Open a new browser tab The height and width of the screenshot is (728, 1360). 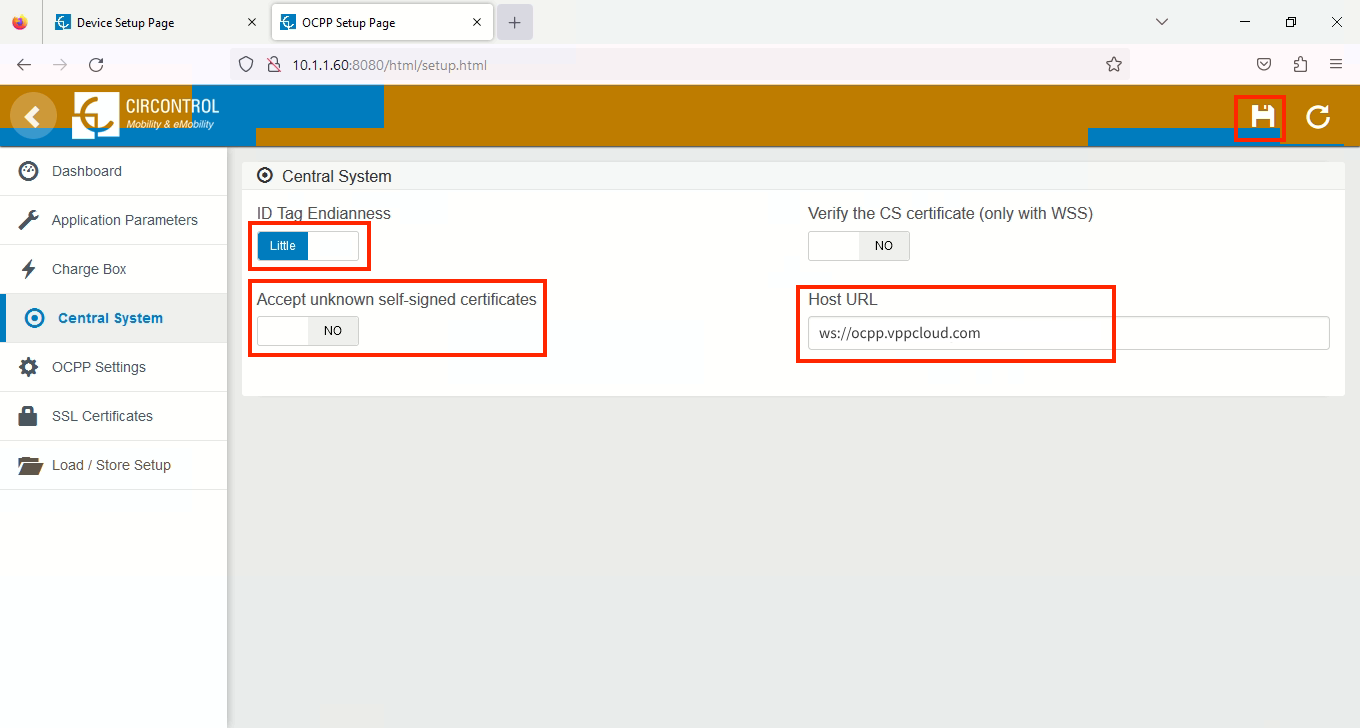pyautogui.click(x=514, y=22)
